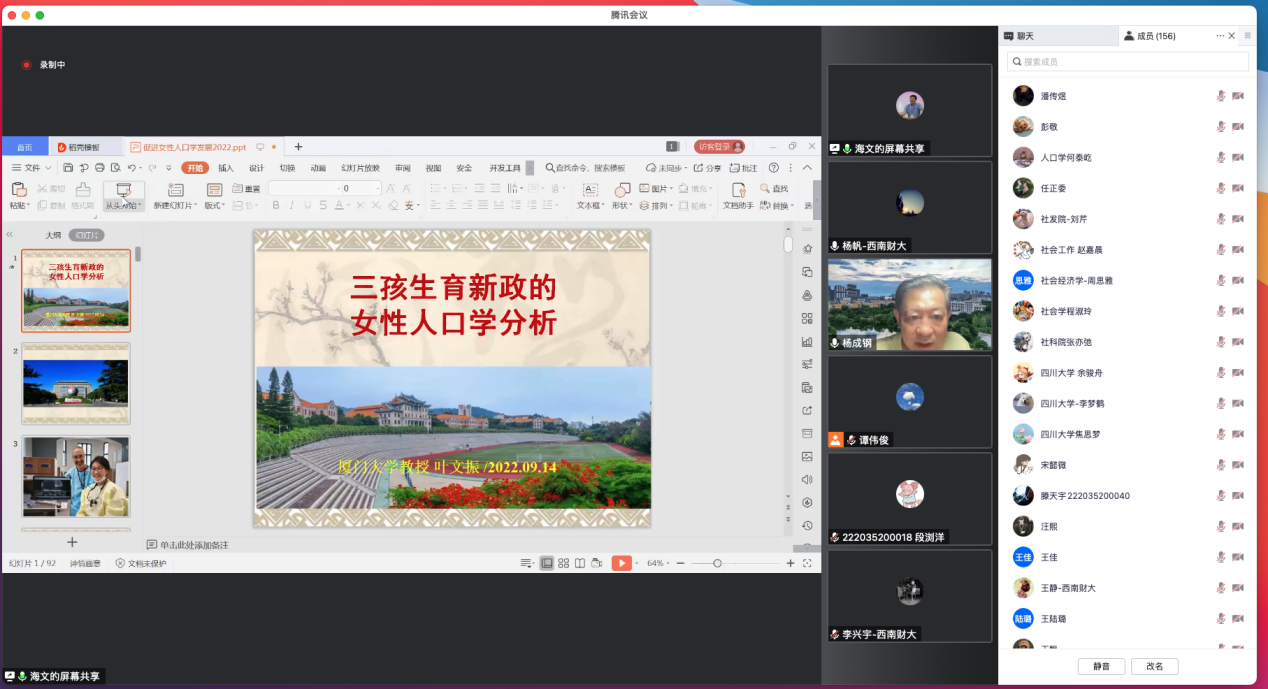Open the 版式 layout dropdown
This screenshot has height=689, width=1268.
tap(214, 205)
